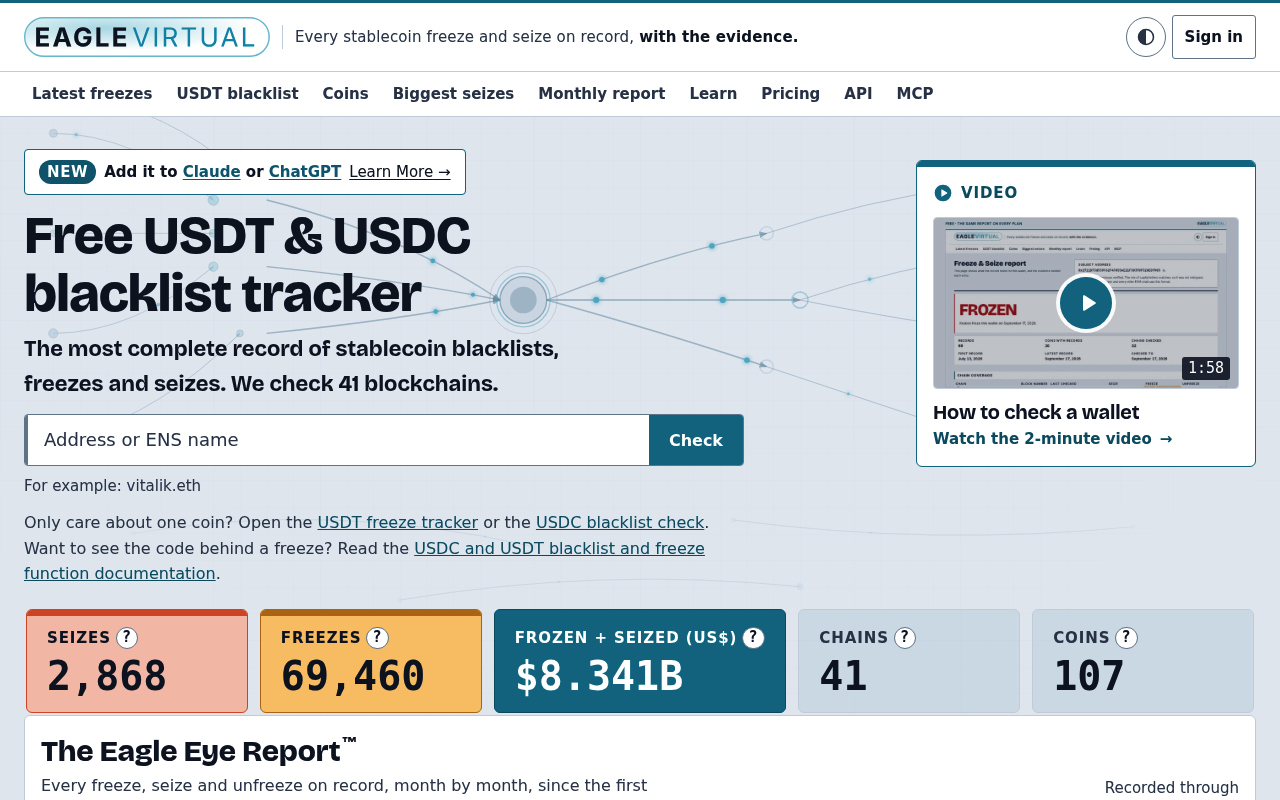This screenshot has width=1280, height=800.
Task: Click the FREEZES value 69,460
Action: pyautogui.click(x=353, y=677)
